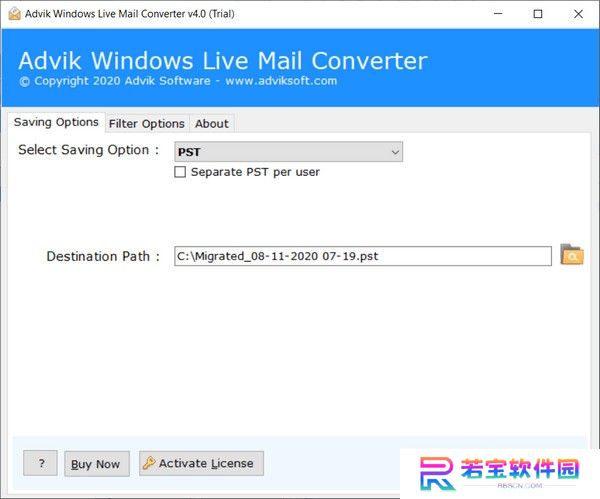Click the Destination Path label

[x=103, y=256]
